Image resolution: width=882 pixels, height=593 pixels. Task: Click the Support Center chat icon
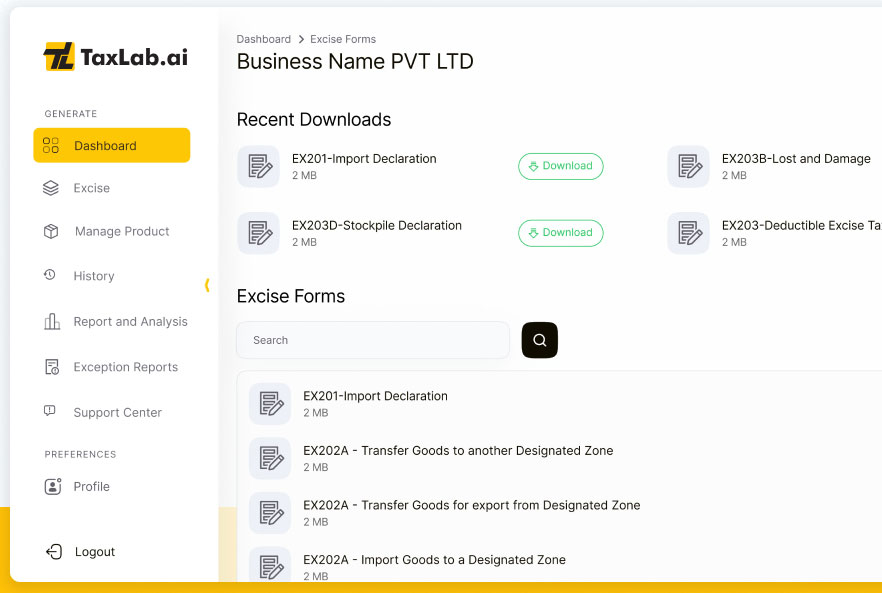click(x=50, y=412)
